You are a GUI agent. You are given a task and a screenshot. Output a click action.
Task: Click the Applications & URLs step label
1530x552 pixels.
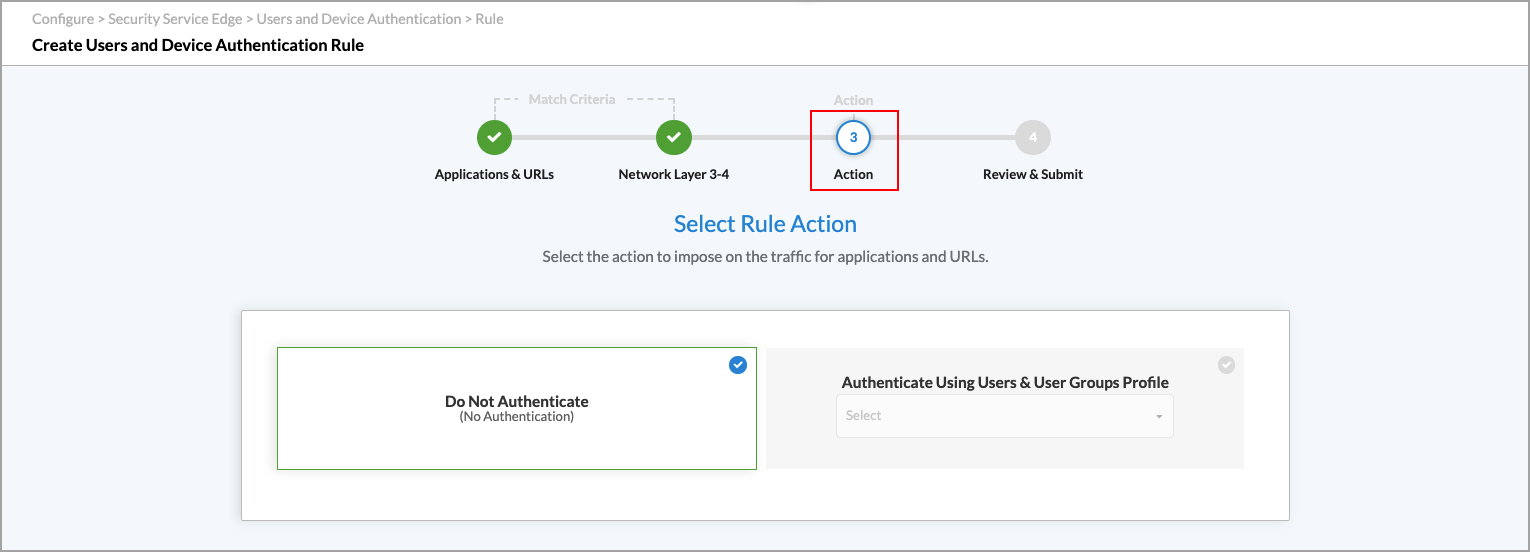(494, 174)
